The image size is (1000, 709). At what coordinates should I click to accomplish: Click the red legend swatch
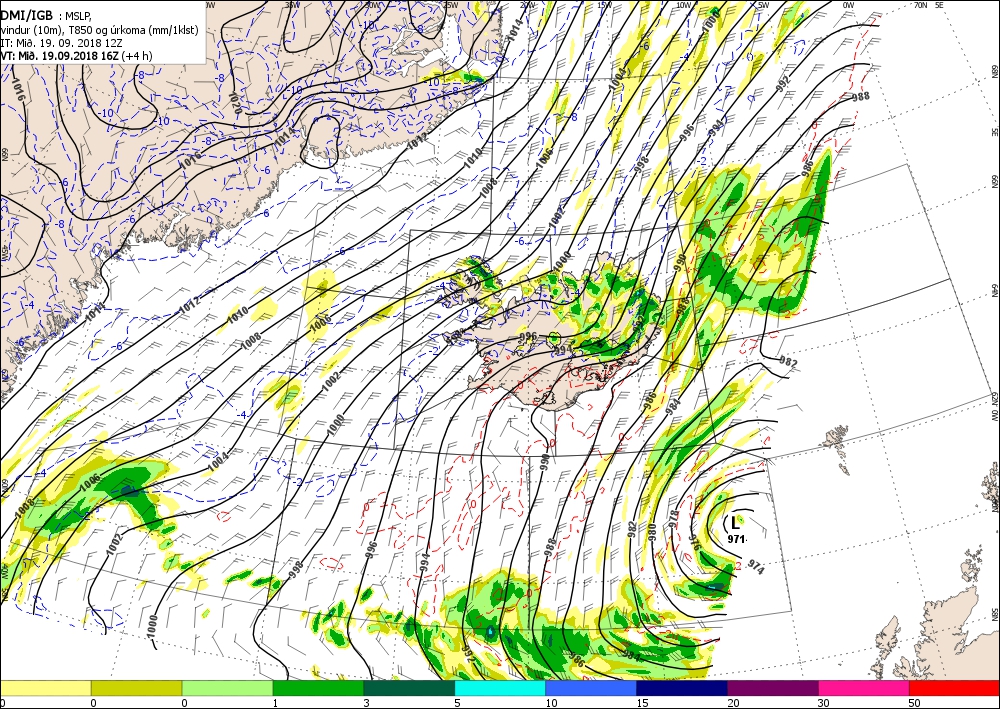click(x=954, y=688)
